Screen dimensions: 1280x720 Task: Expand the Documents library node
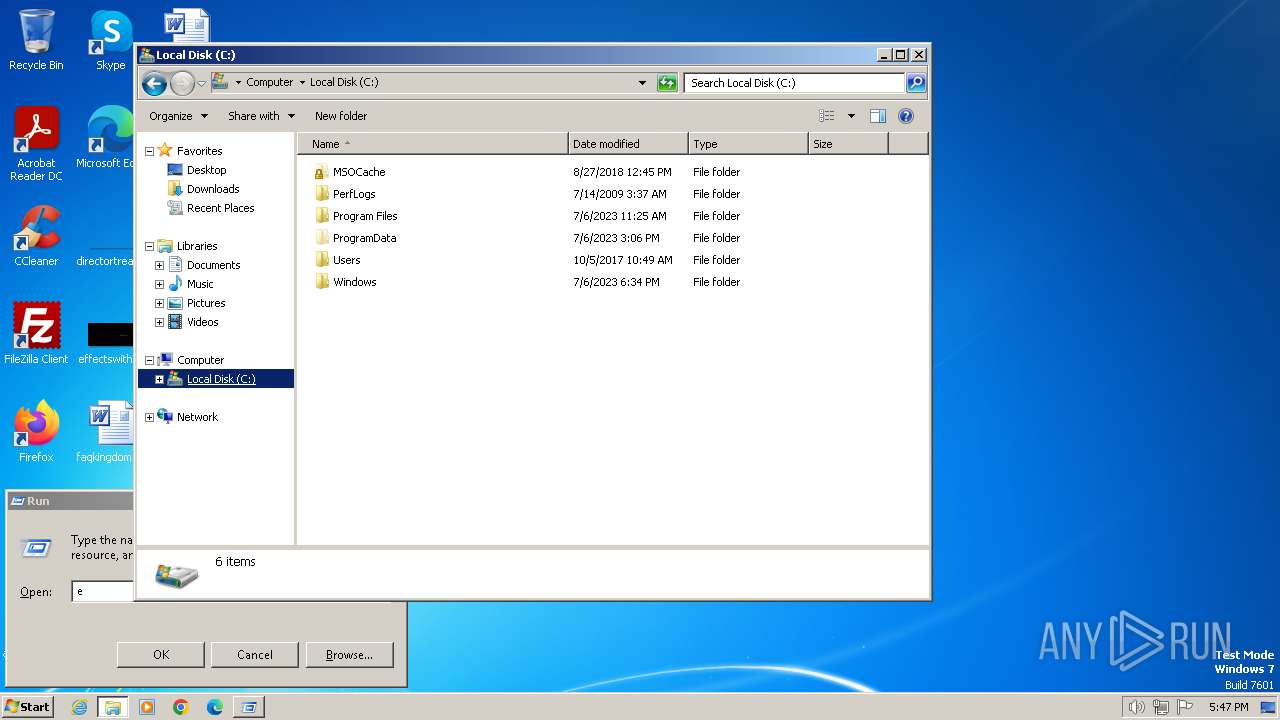[159, 265]
